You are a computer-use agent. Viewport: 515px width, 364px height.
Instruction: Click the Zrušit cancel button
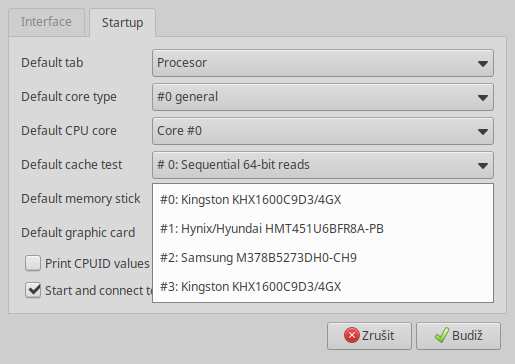(369, 336)
